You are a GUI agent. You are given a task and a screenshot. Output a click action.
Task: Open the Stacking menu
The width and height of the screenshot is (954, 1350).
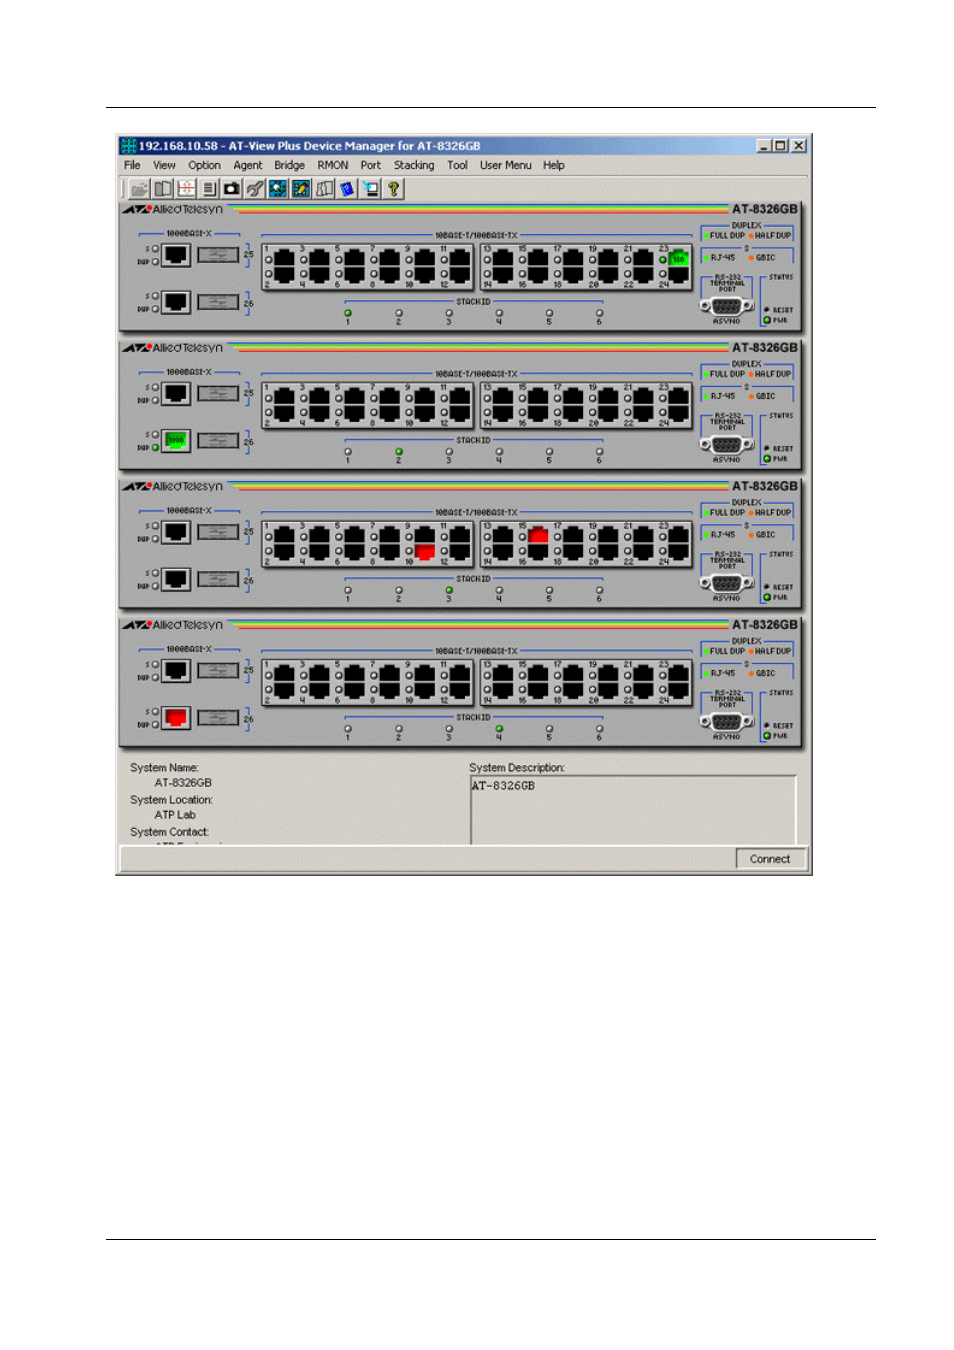tap(414, 166)
